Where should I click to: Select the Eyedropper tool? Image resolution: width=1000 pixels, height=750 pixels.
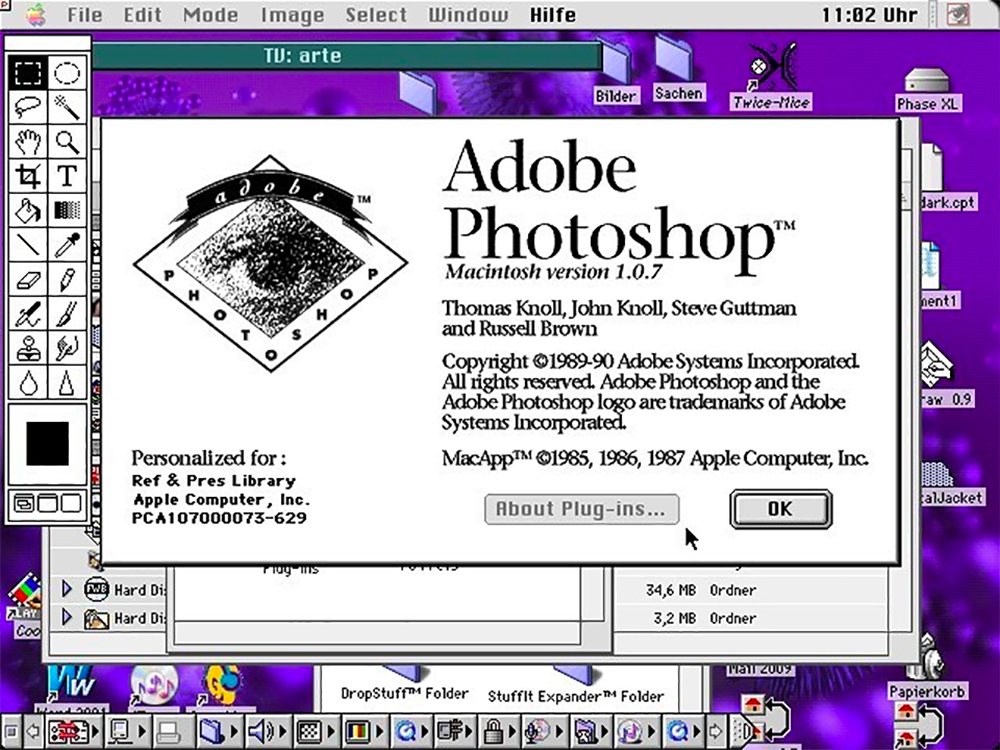pos(67,245)
